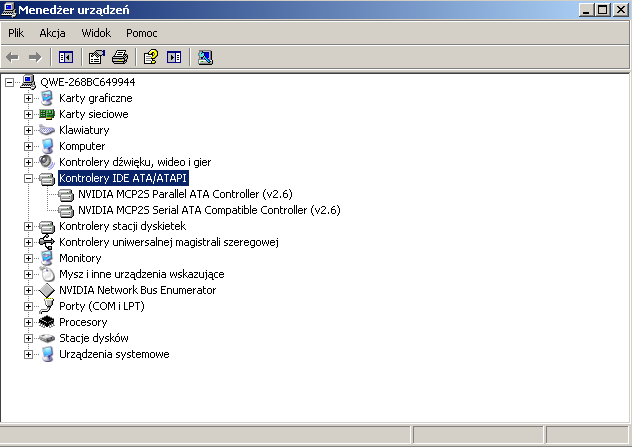Expand Karty graficzne category
Image resolution: width=632 pixels, height=447 pixels.
[28, 98]
